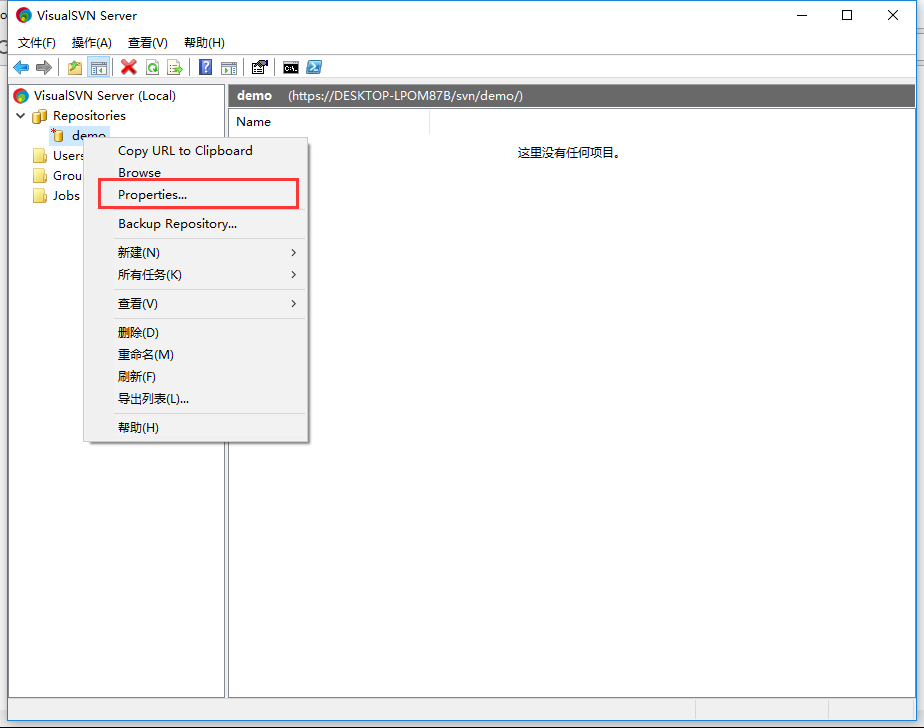Click the Up one level folder icon
This screenshot has height=728, width=924.
click(x=75, y=68)
